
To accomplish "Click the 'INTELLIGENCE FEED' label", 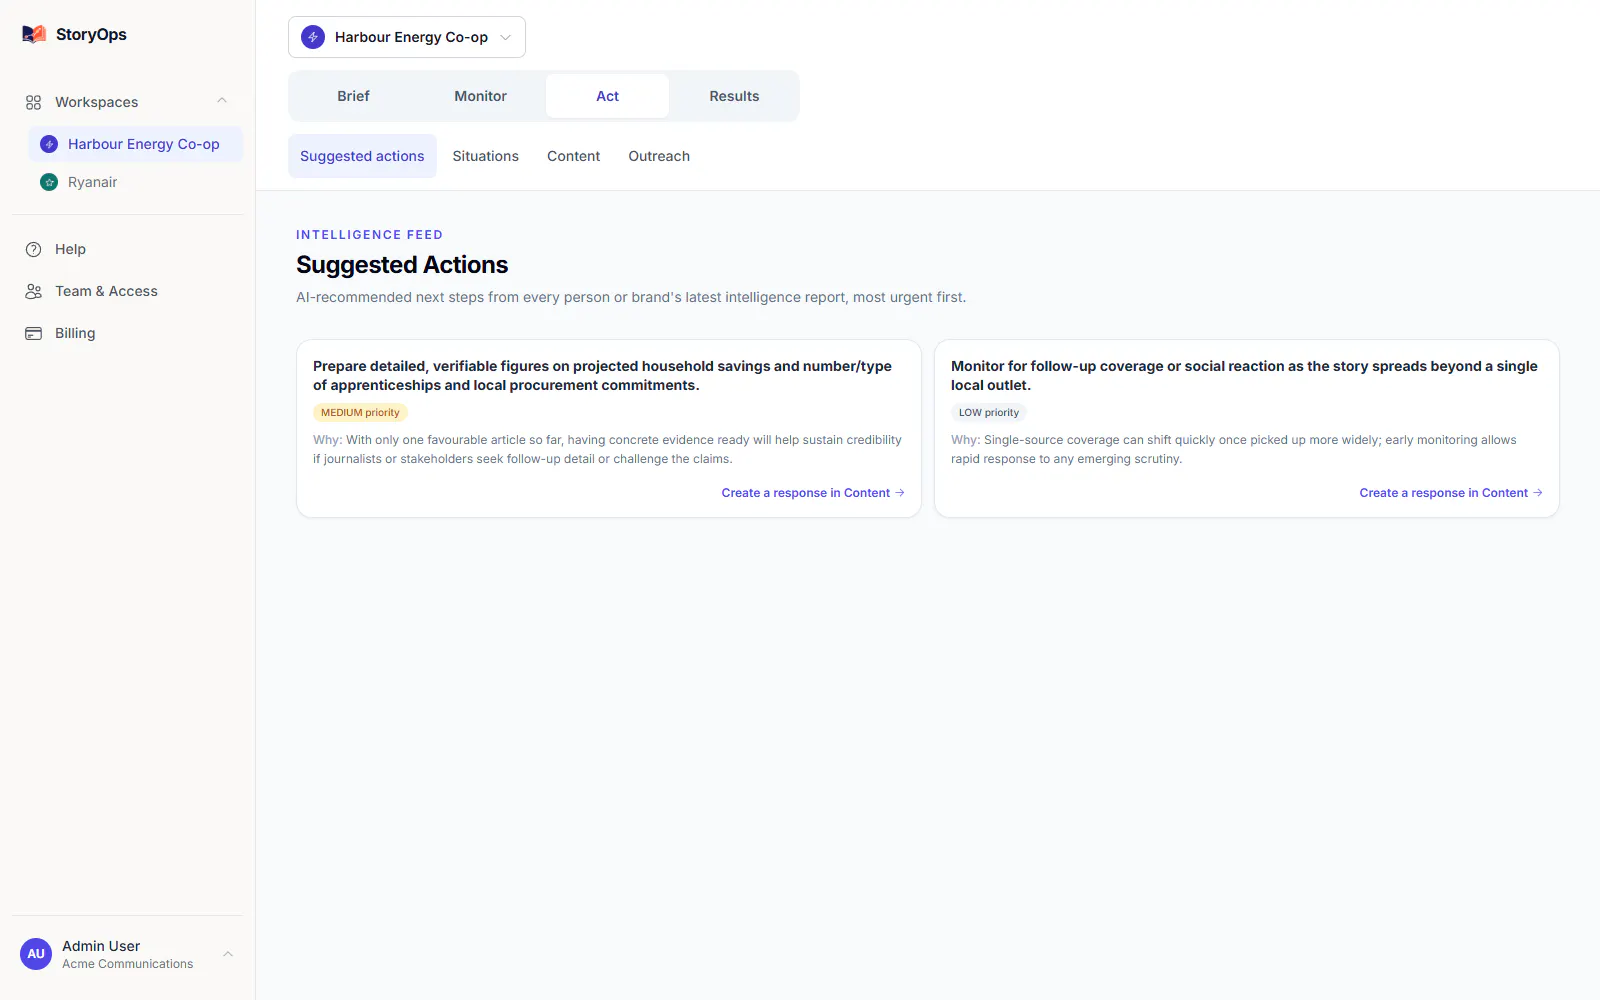I will 369,235.
